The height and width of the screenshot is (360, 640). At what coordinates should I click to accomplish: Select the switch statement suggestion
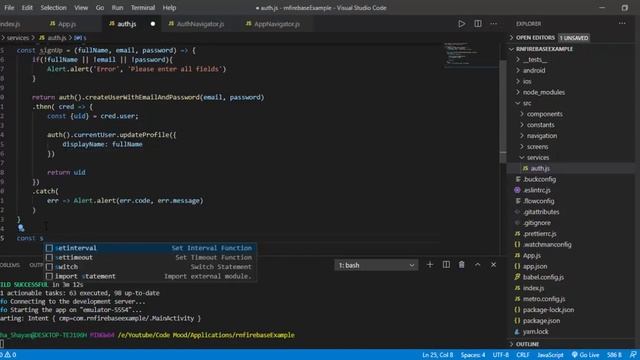150,267
